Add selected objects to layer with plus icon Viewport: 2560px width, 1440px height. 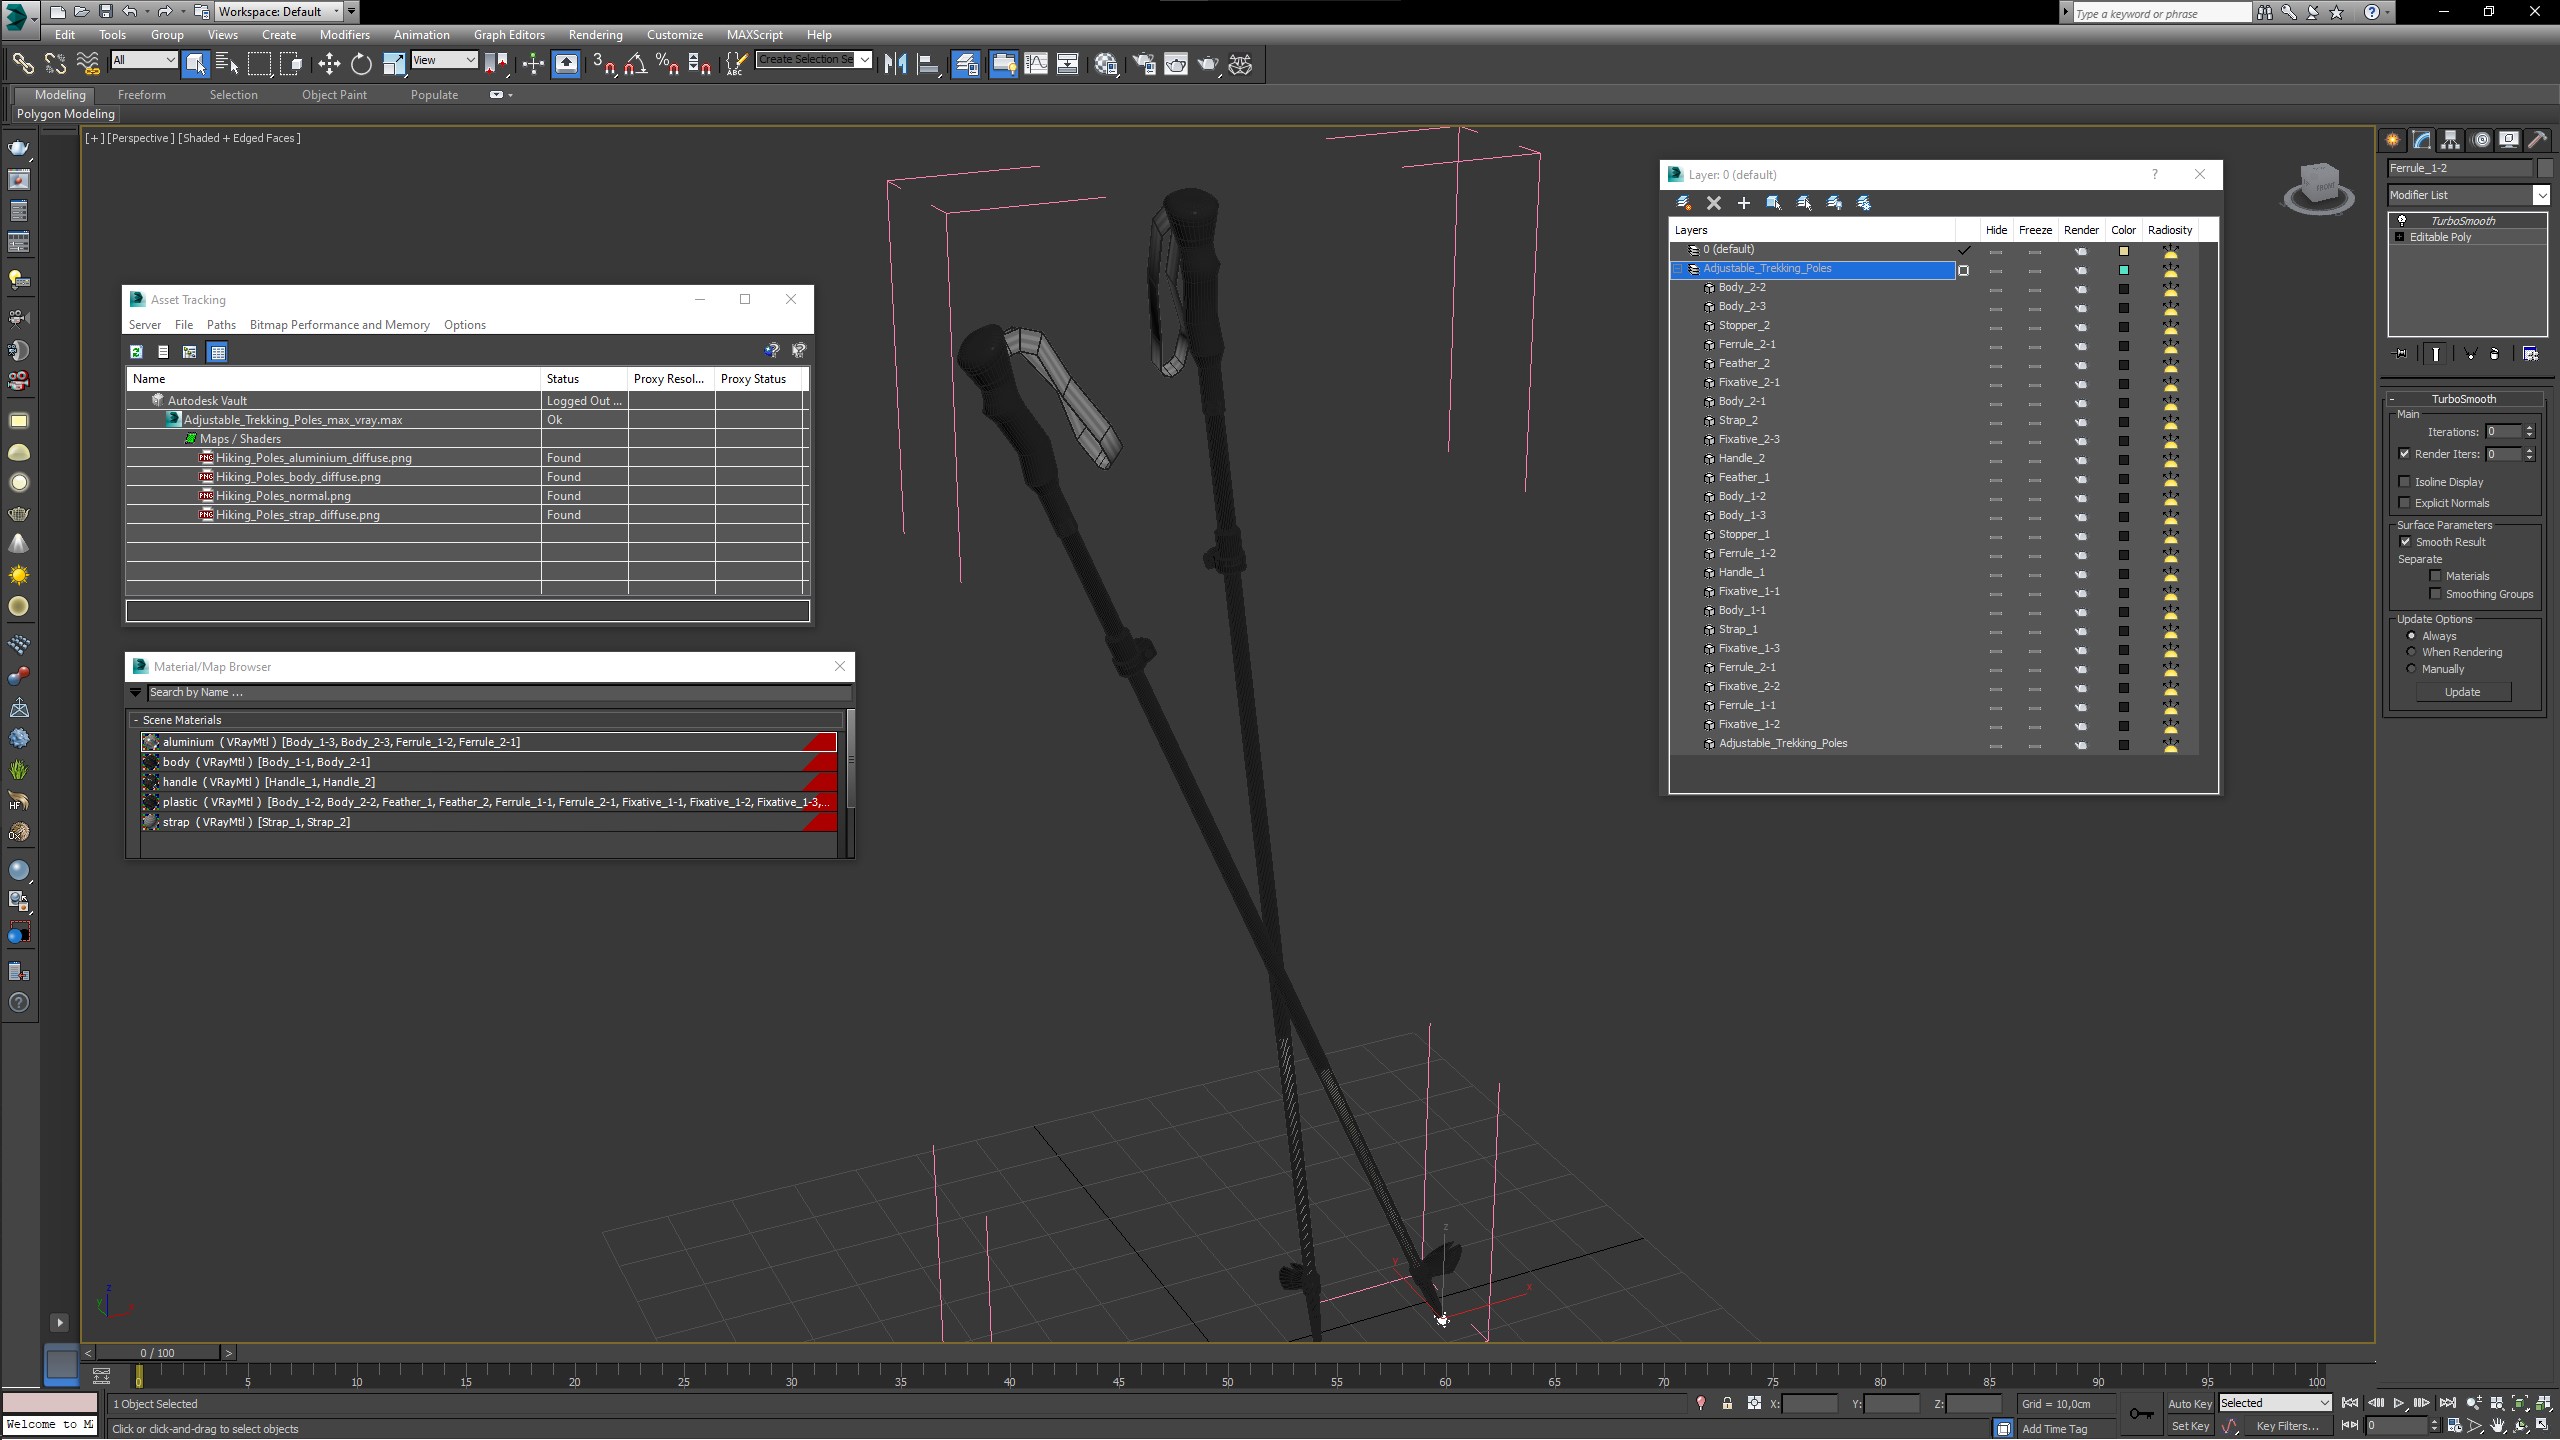pos(1744,203)
